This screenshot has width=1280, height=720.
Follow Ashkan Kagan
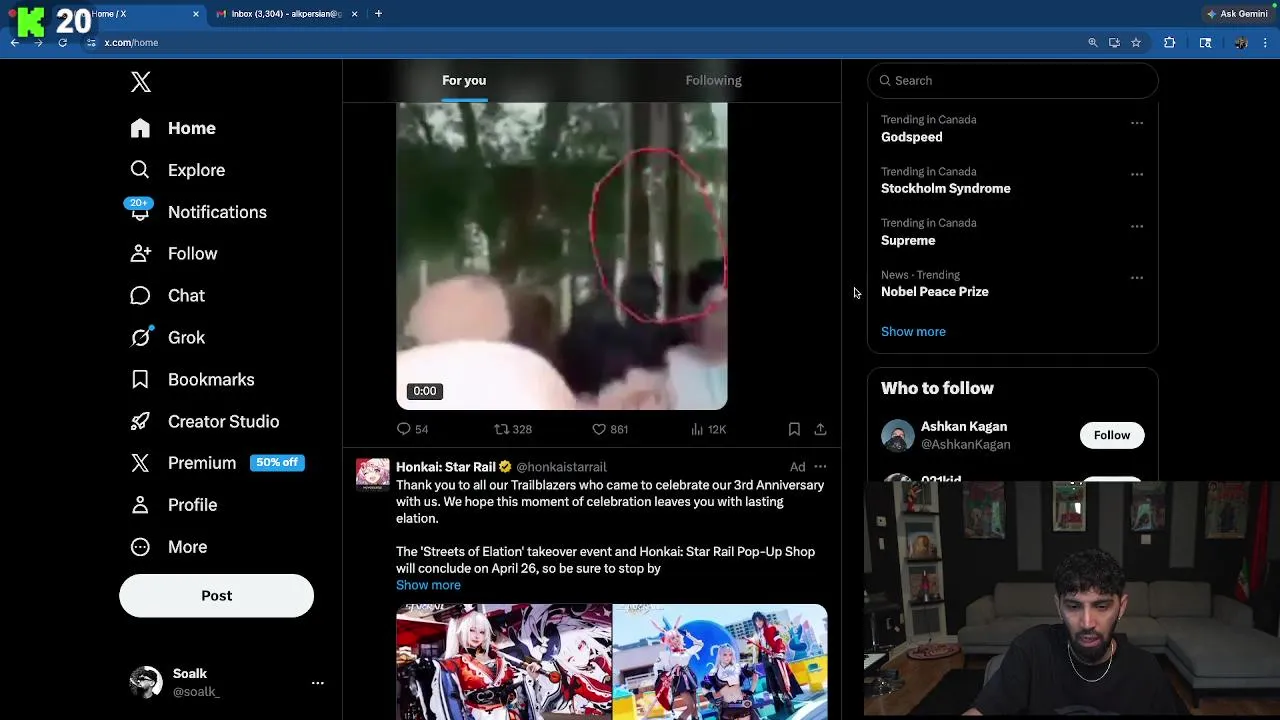[x=1111, y=435]
